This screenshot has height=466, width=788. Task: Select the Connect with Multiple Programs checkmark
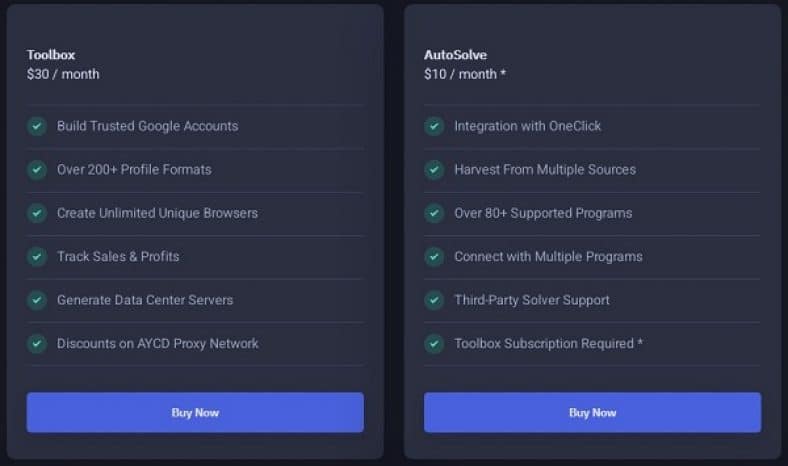pyautogui.click(x=434, y=257)
